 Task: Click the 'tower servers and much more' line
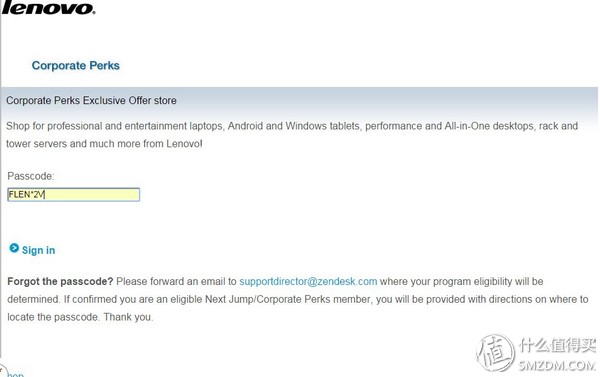pyautogui.click(x=104, y=144)
